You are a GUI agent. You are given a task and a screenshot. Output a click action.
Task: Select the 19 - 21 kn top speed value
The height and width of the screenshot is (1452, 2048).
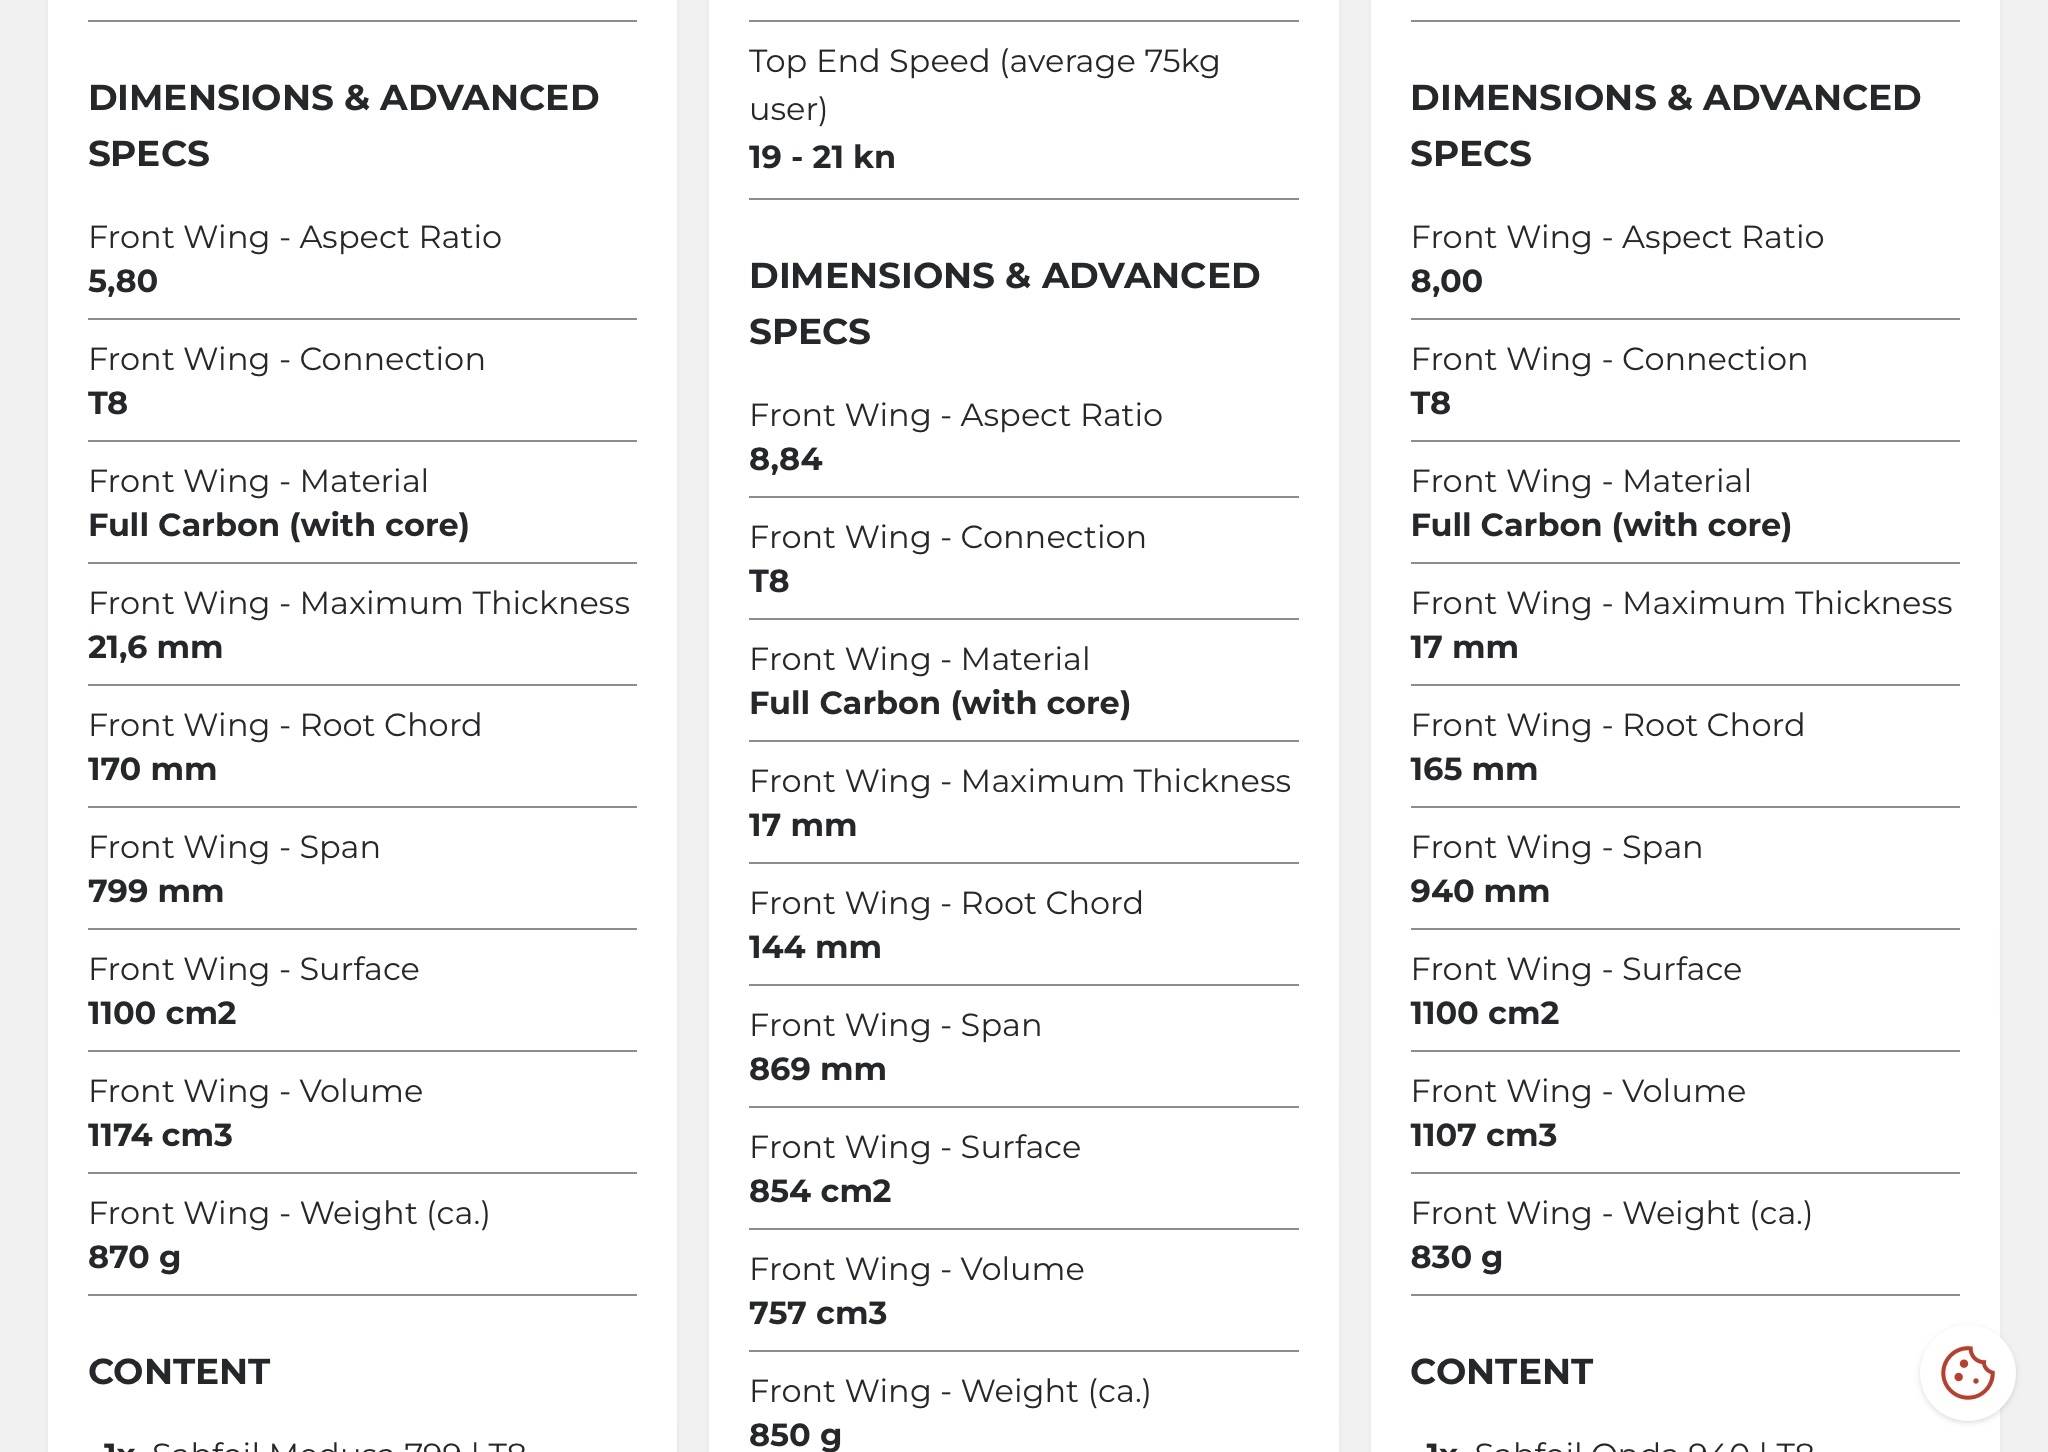(822, 157)
